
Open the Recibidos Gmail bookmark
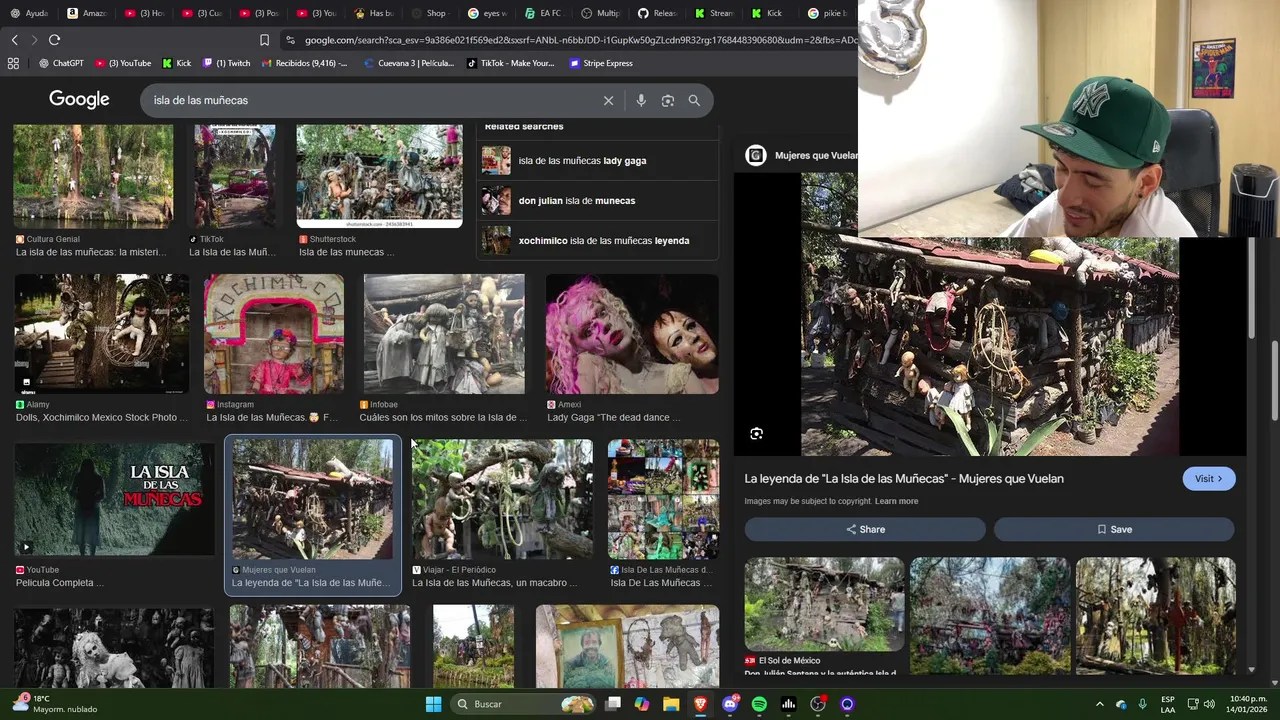click(304, 63)
